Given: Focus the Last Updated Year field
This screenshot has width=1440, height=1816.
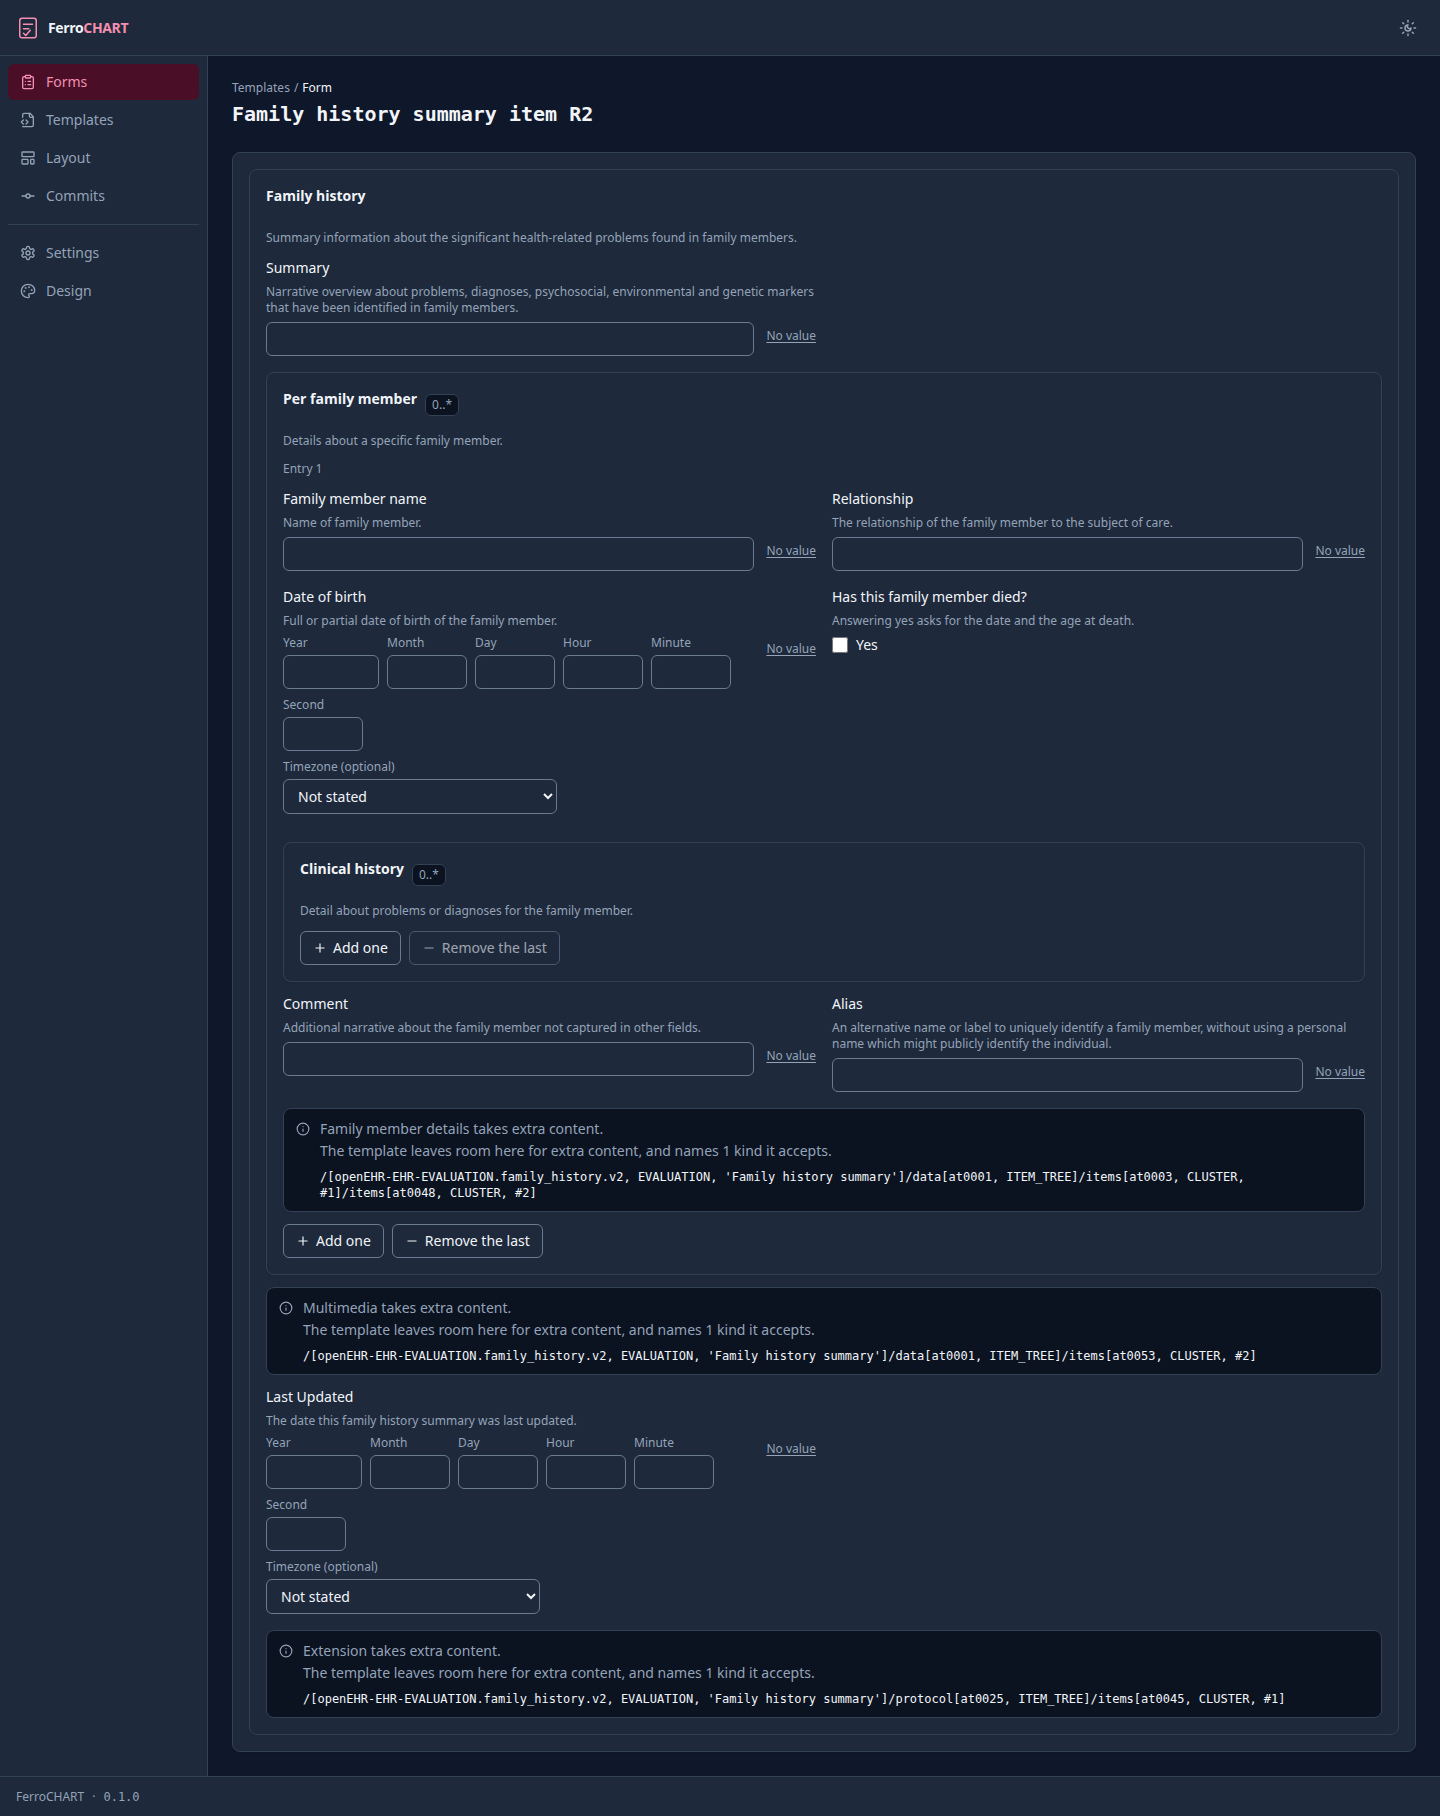Looking at the screenshot, I should pos(314,1472).
